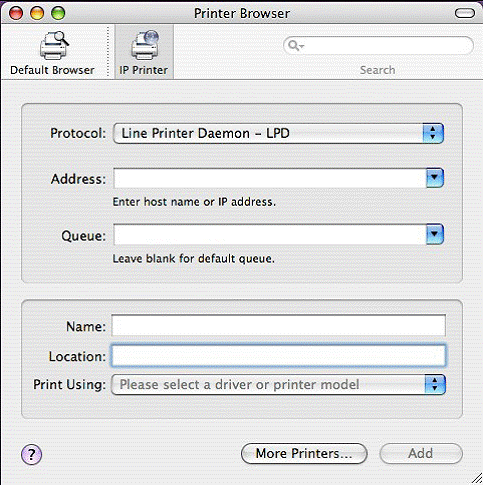This screenshot has width=483, height=485.
Task: Expand the Queue dropdown arrow
Action: tap(435, 234)
